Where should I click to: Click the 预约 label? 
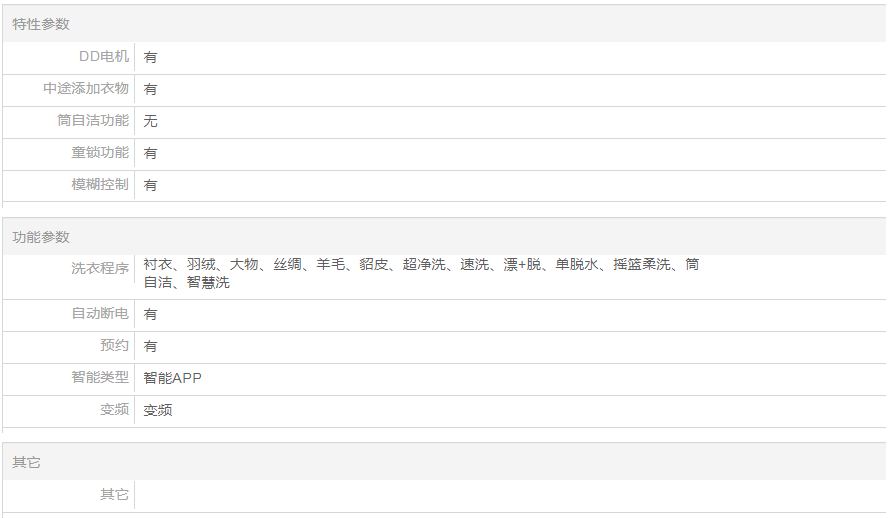coord(114,346)
